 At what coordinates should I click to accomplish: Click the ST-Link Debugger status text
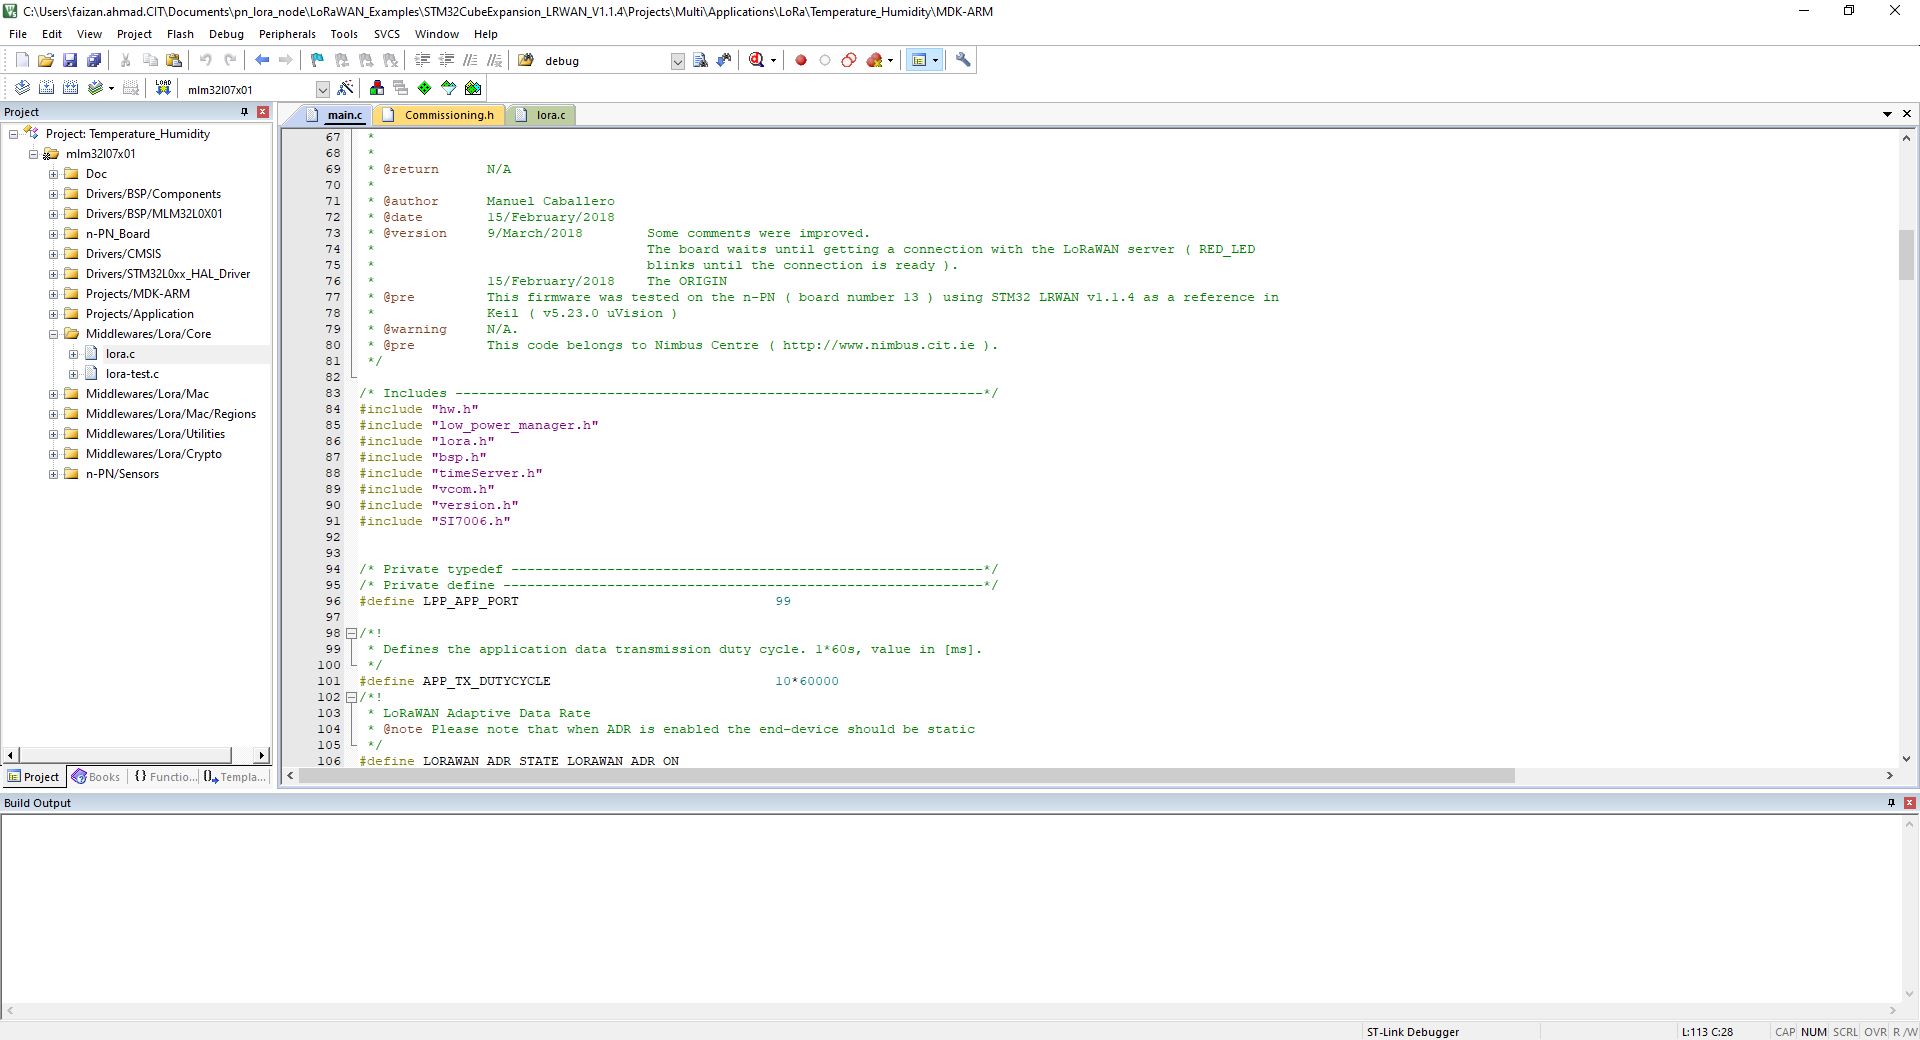point(1412,1032)
